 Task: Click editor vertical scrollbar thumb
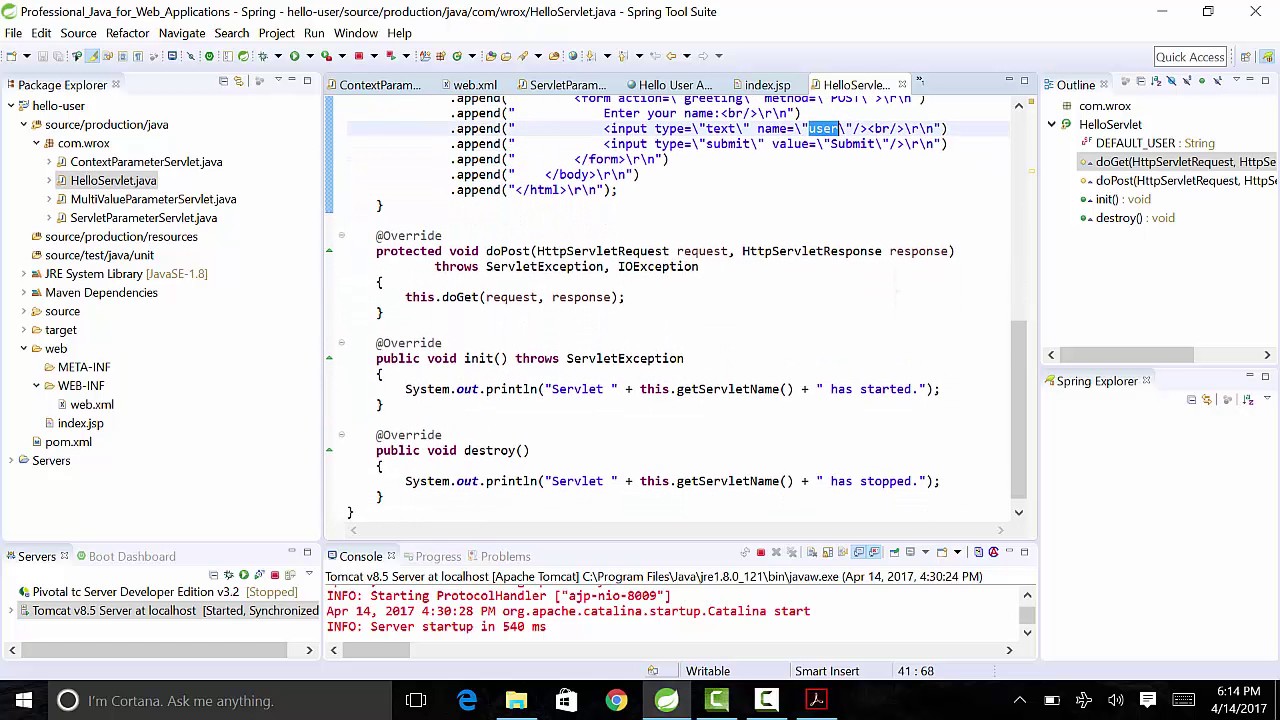(1018, 408)
